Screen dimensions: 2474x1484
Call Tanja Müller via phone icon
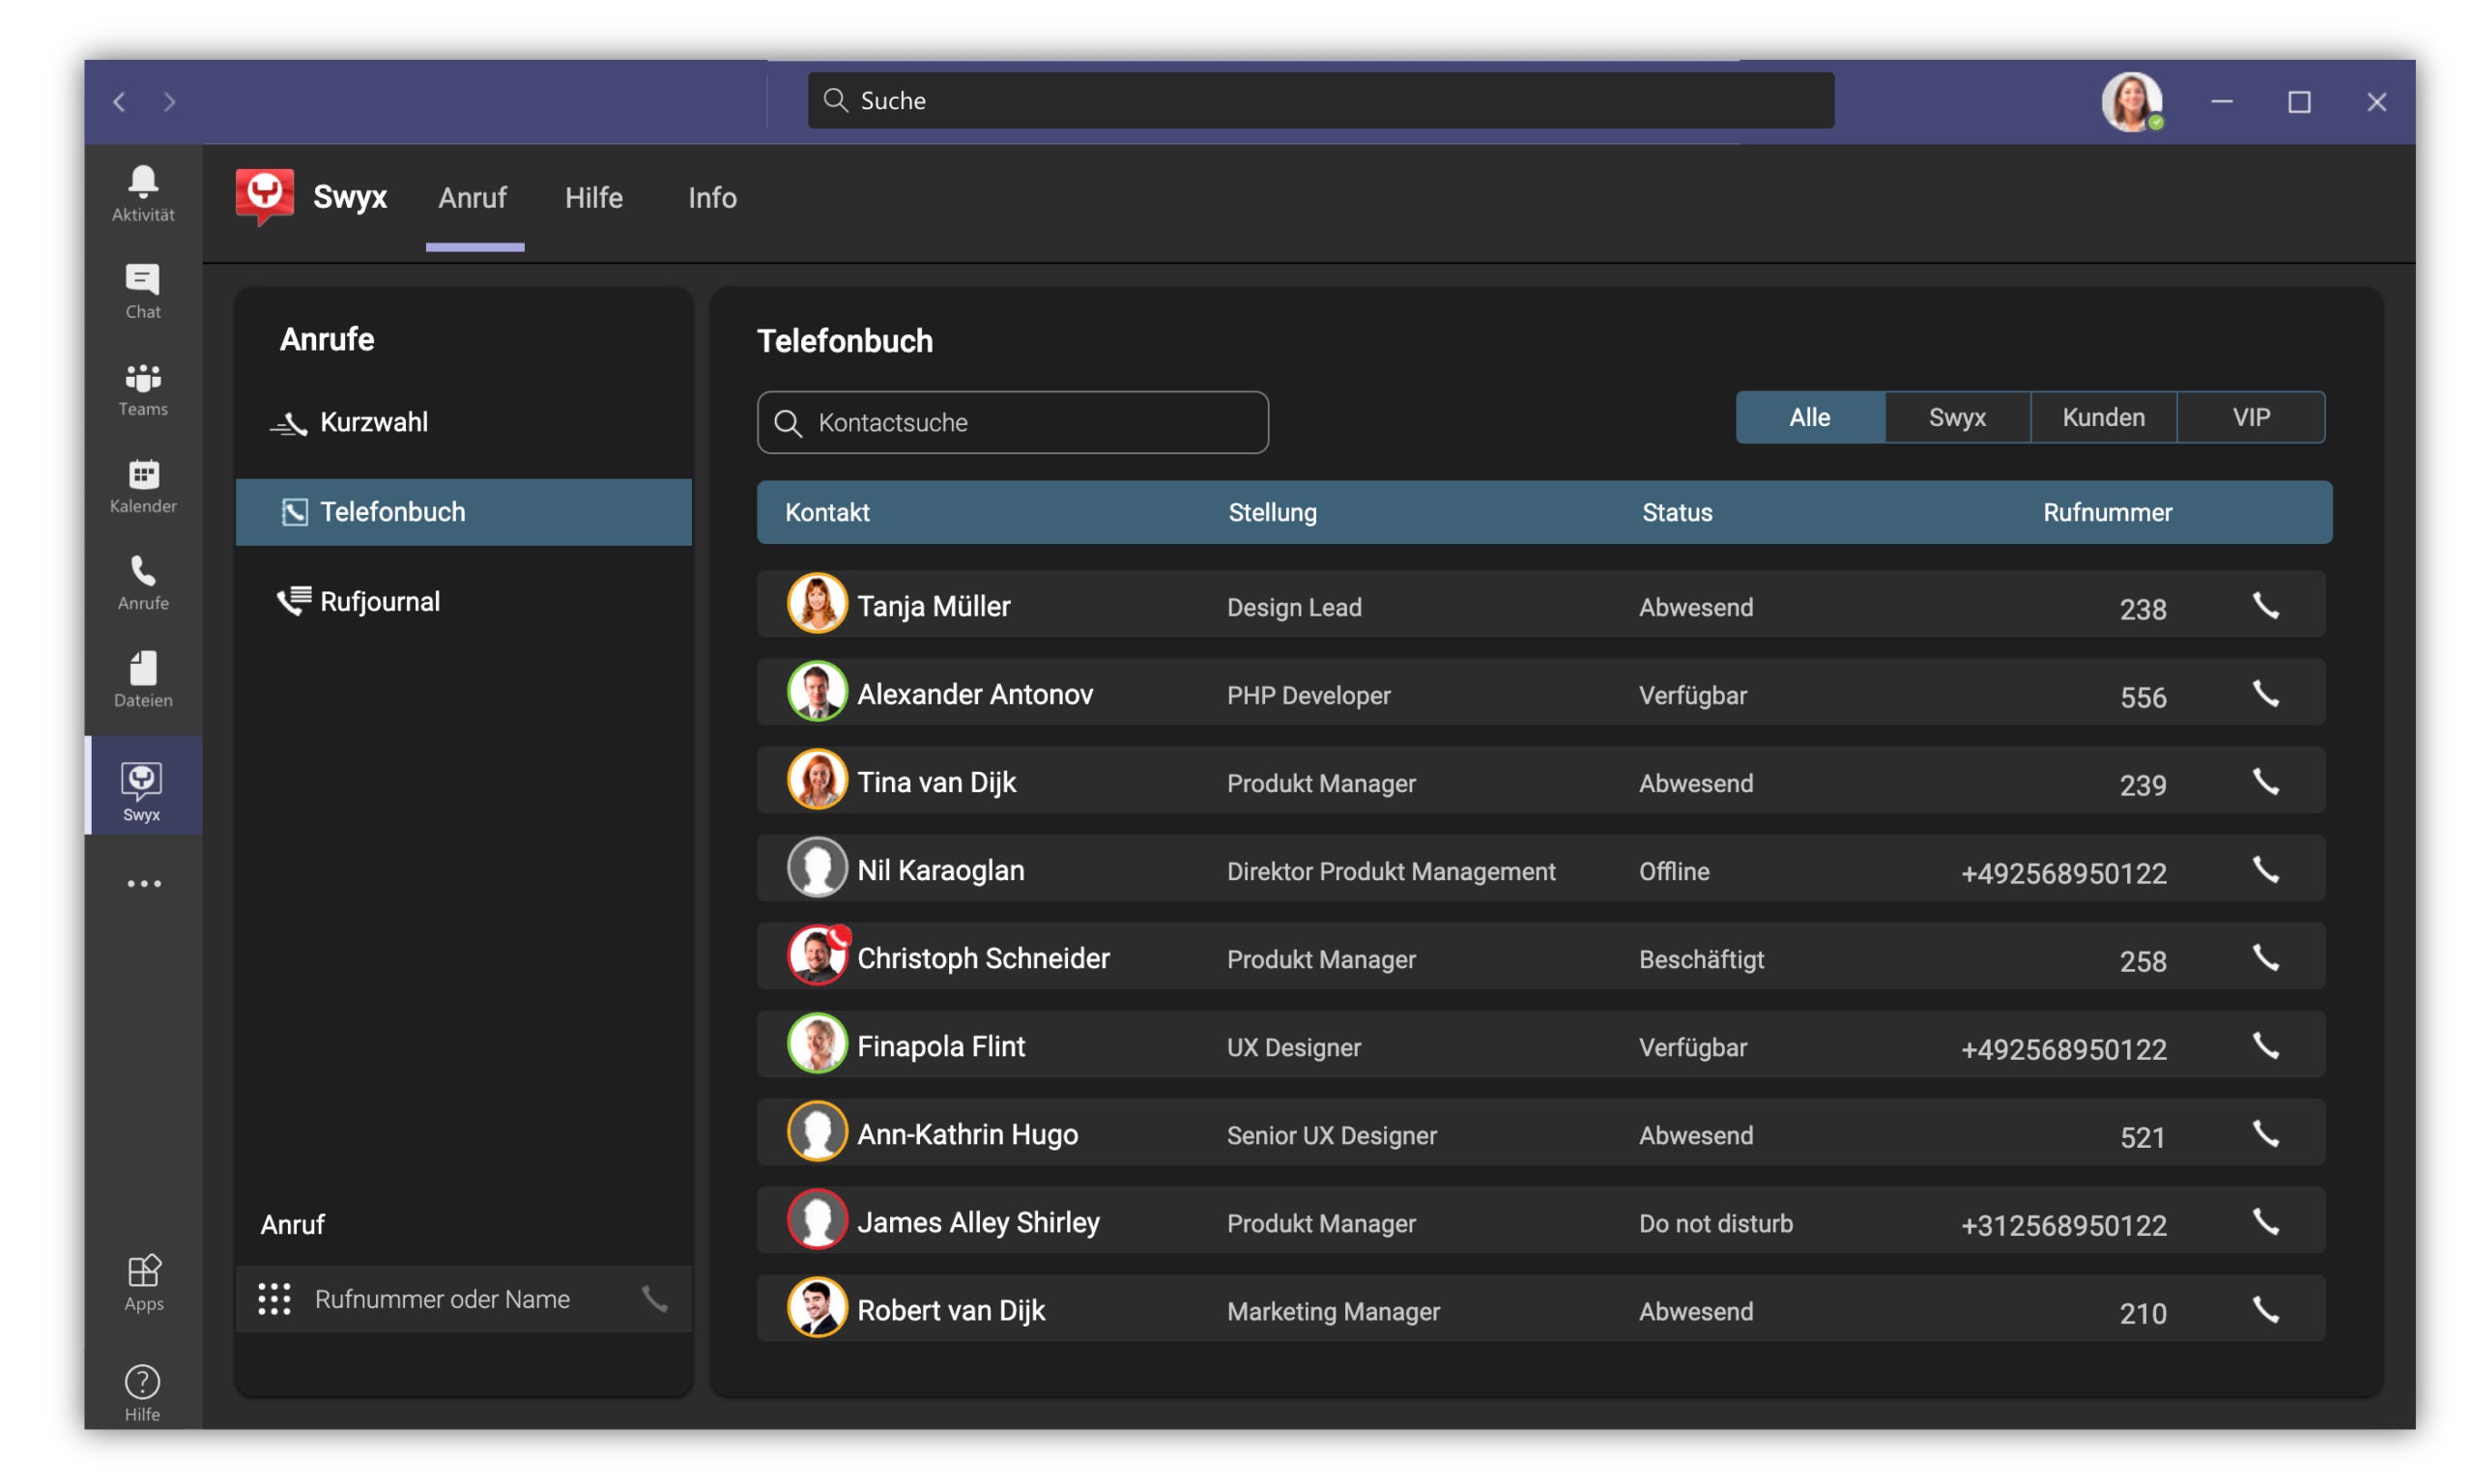click(x=2264, y=606)
